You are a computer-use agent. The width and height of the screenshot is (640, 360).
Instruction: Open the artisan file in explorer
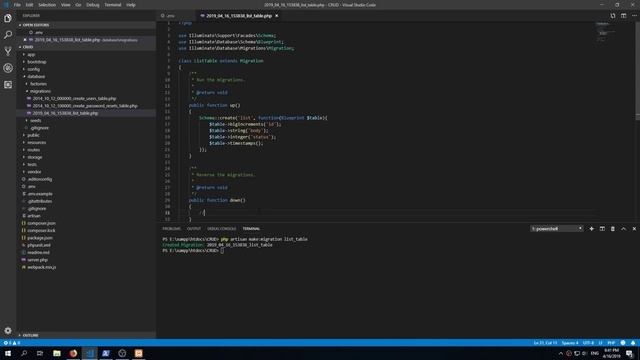point(34,216)
